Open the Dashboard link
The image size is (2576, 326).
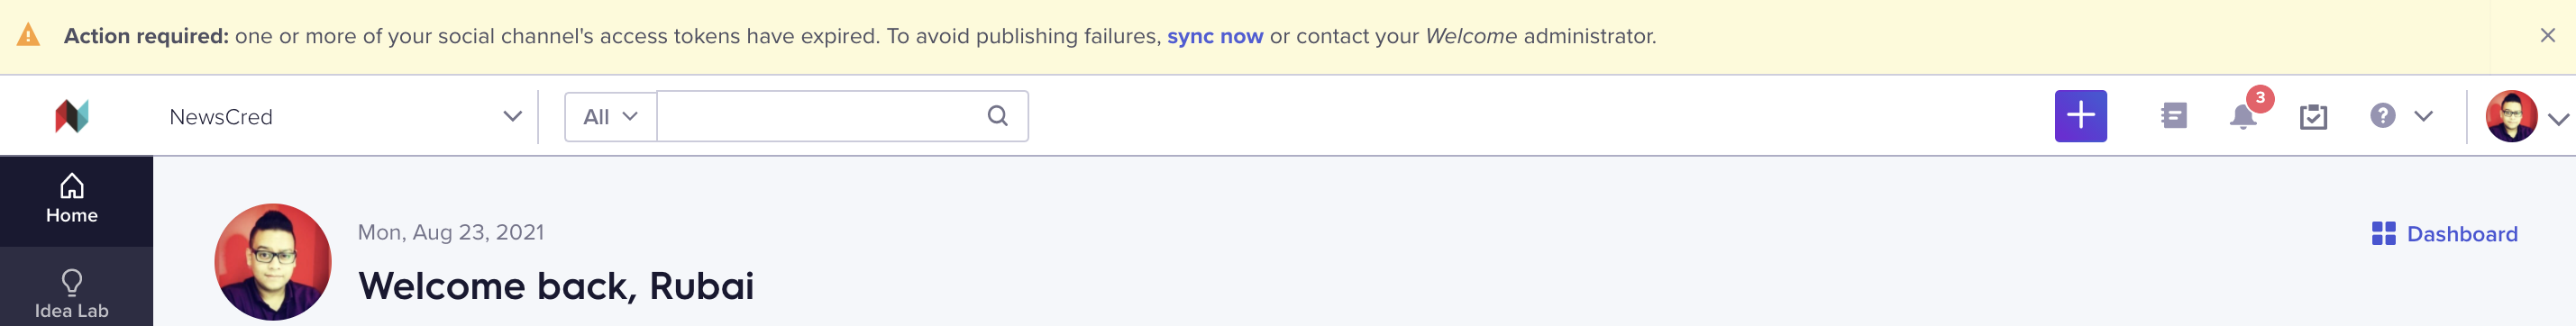(x=2444, y=234)
